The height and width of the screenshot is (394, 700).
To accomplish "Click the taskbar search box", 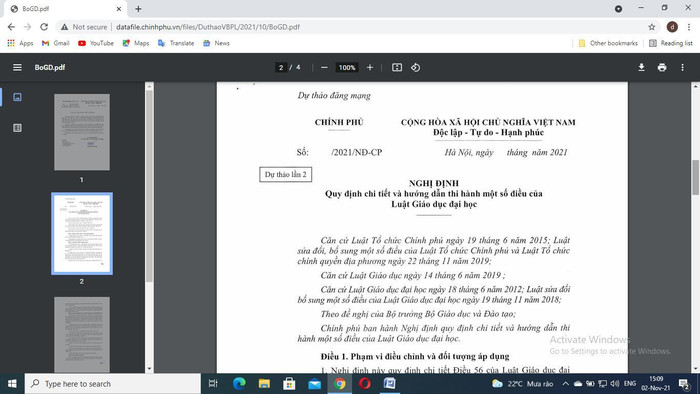I will pyautogui.click(x=112, y=384).
